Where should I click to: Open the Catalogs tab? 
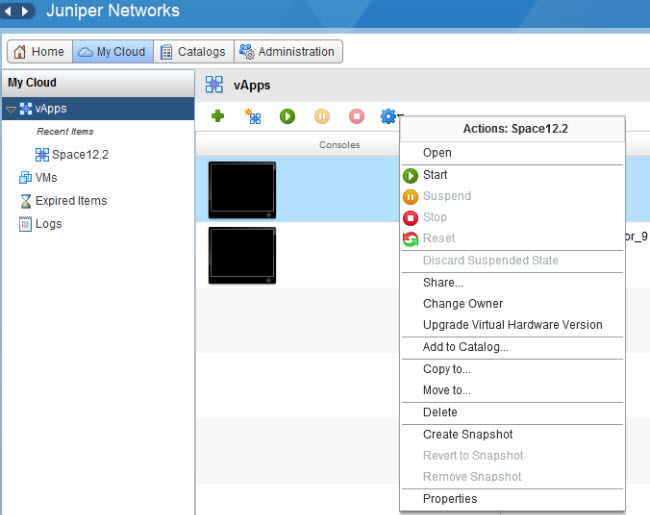coord(194,51)
